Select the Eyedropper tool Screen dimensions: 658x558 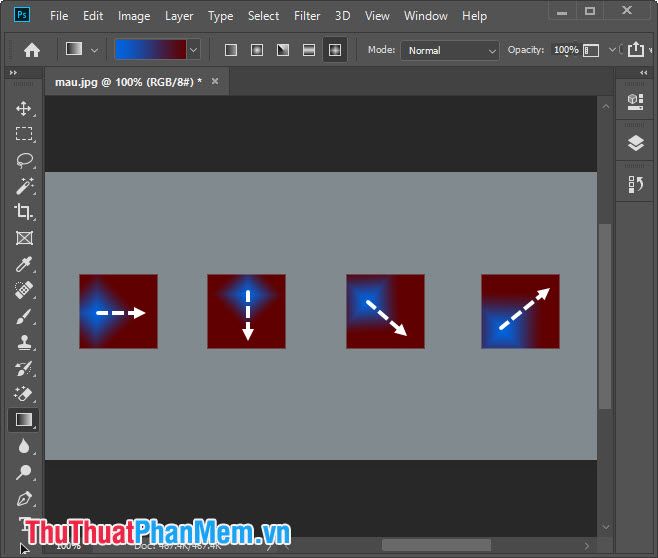[24, 264]
